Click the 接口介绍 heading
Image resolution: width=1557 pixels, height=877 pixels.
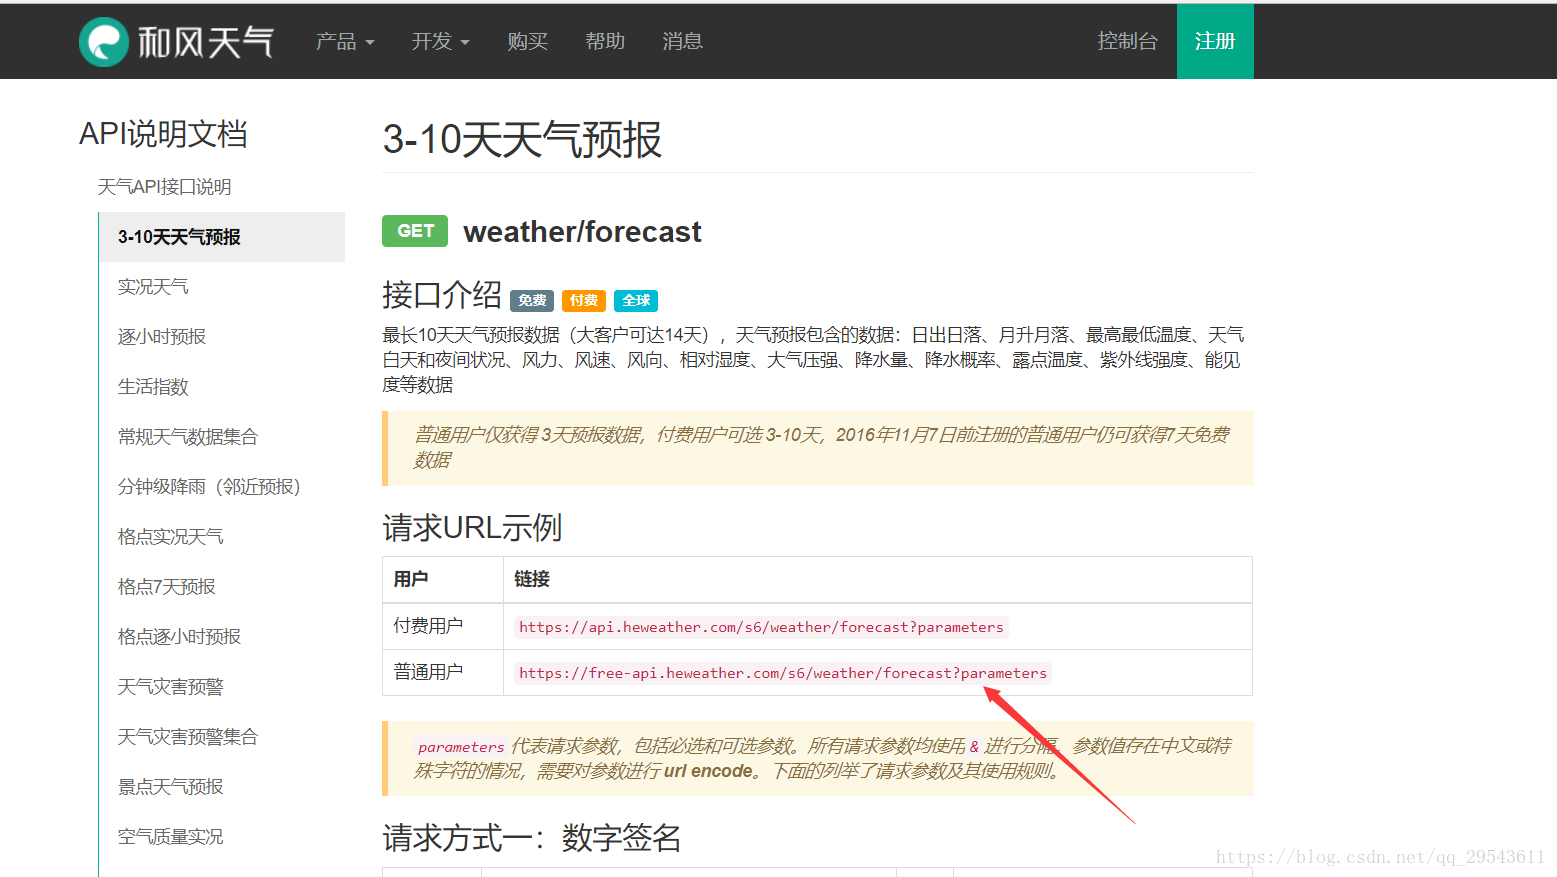pos(442,295)
